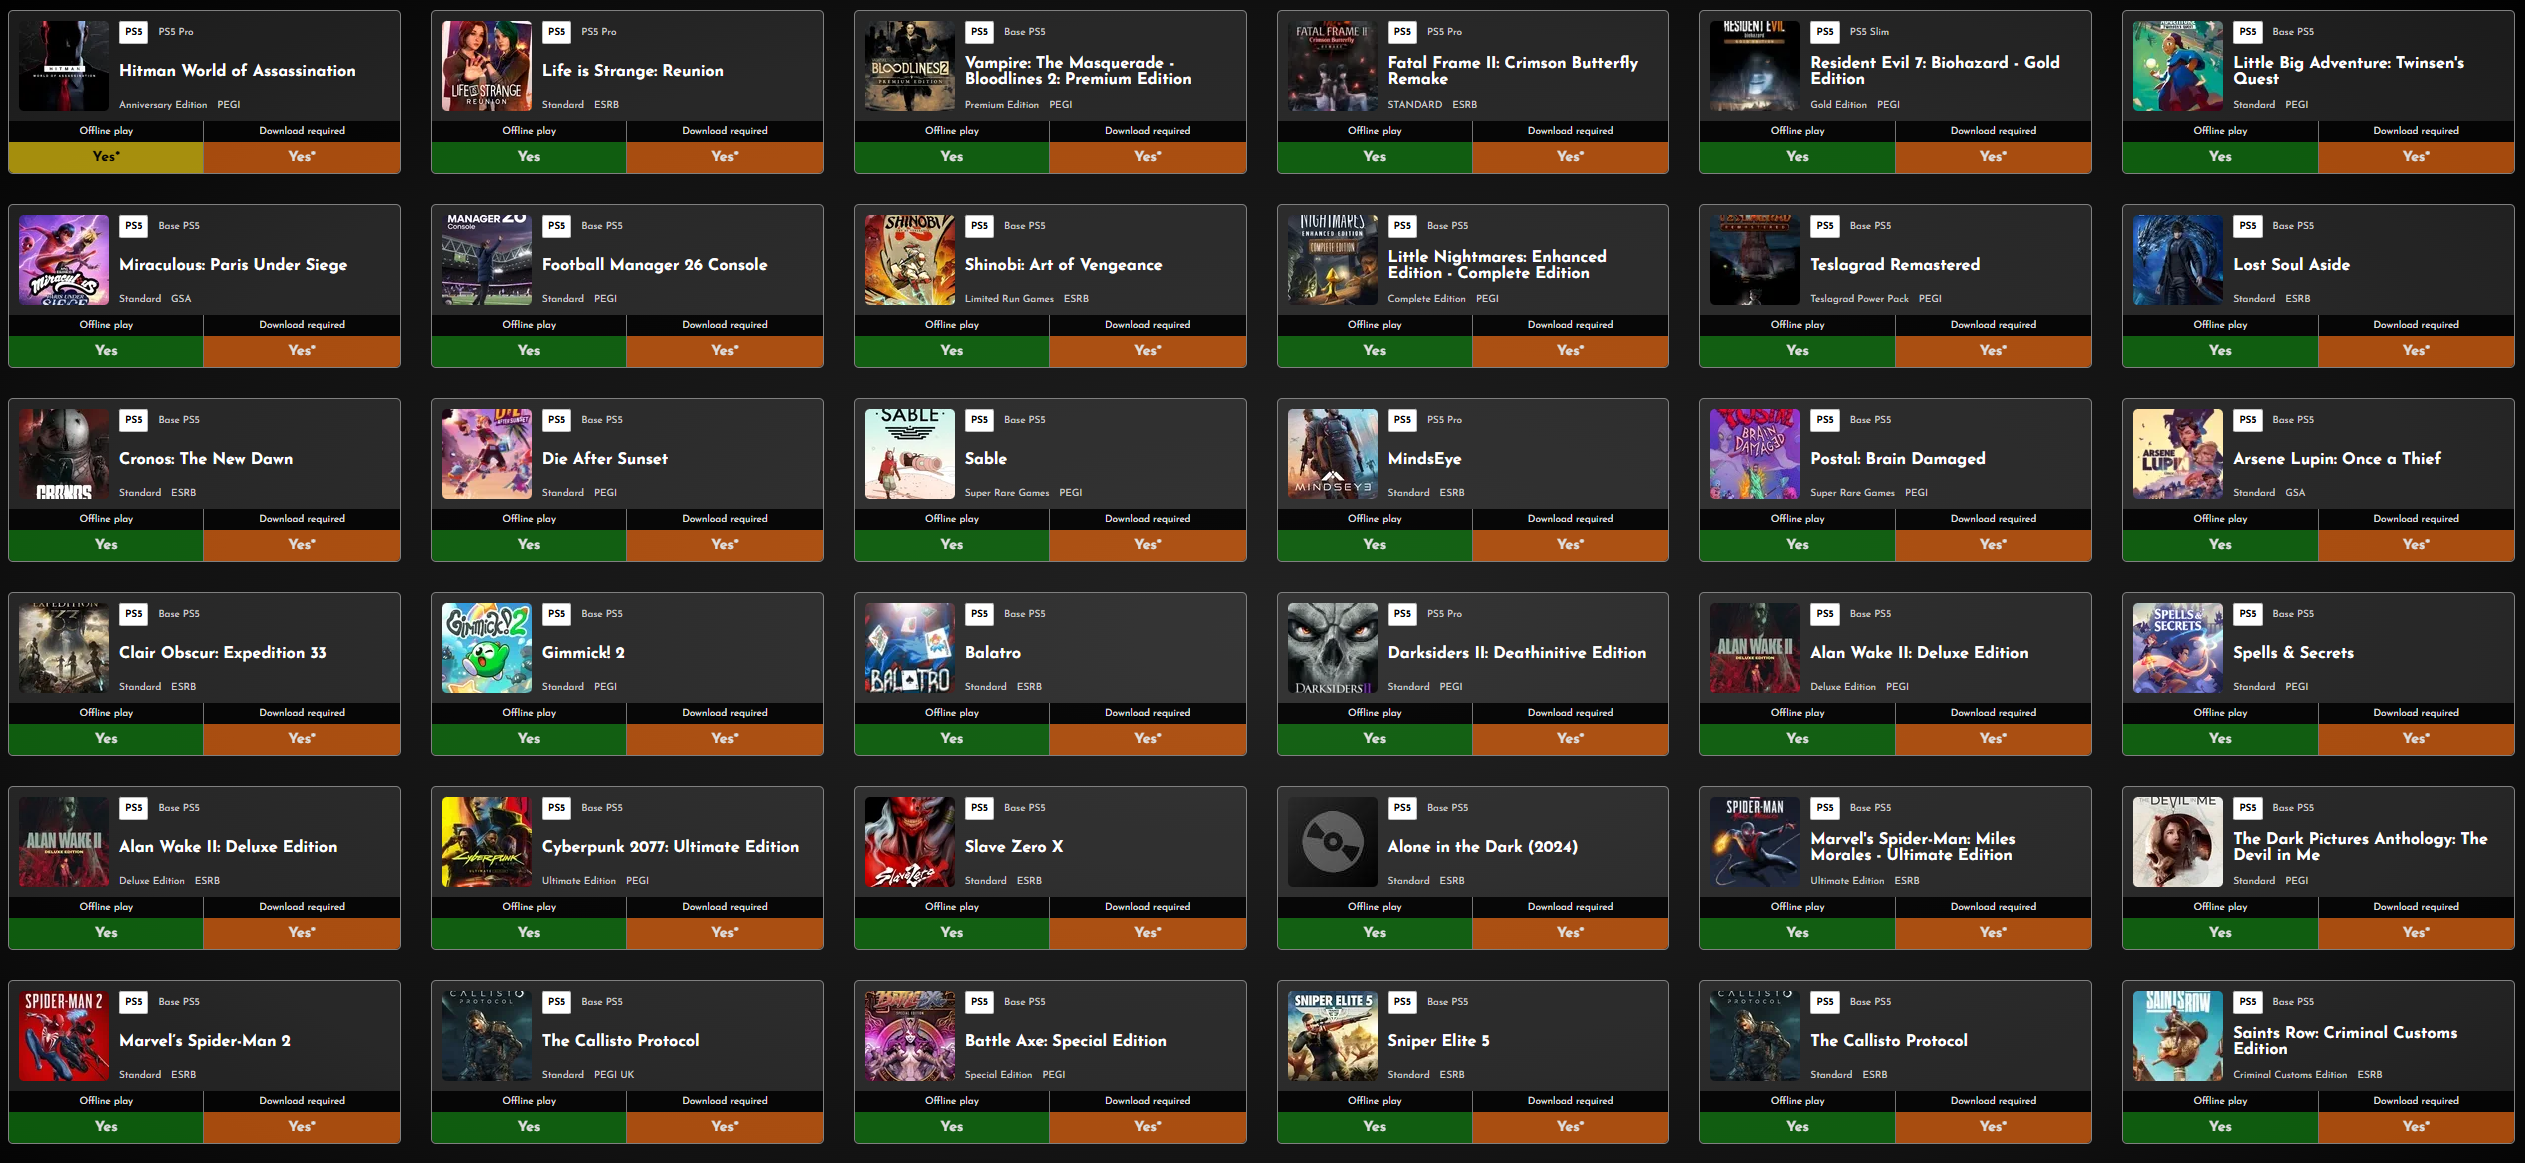Open the Clair Obscur: Expedition 33 title

[x=223, y=653]
